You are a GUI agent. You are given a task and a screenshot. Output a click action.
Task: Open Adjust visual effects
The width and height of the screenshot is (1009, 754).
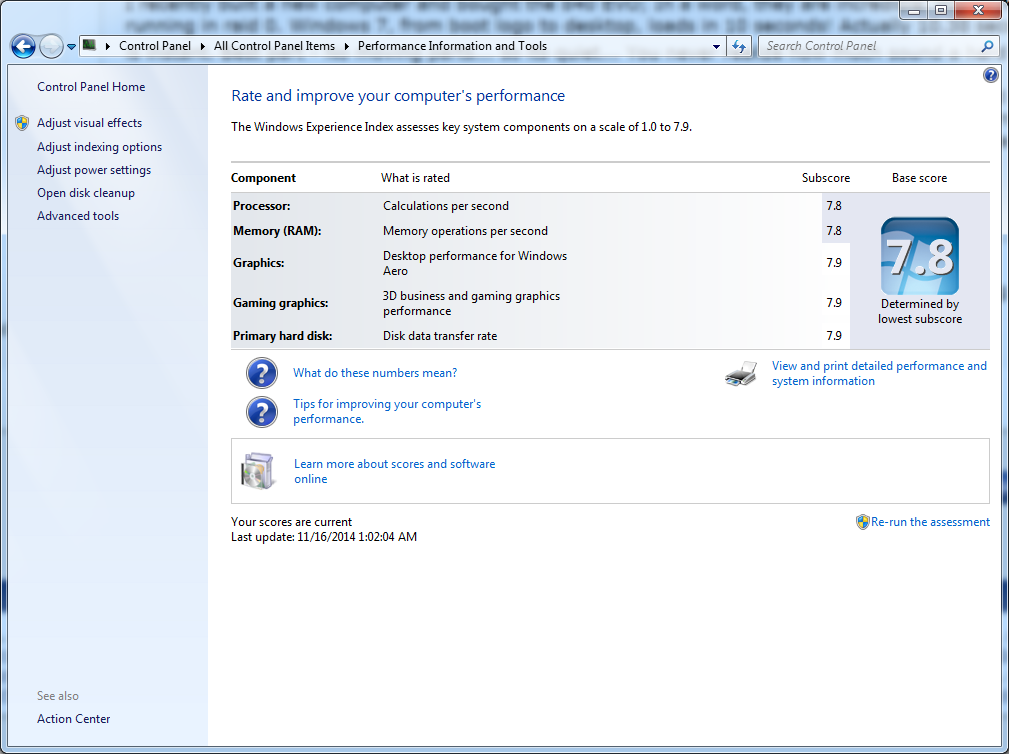click(89, 123)
